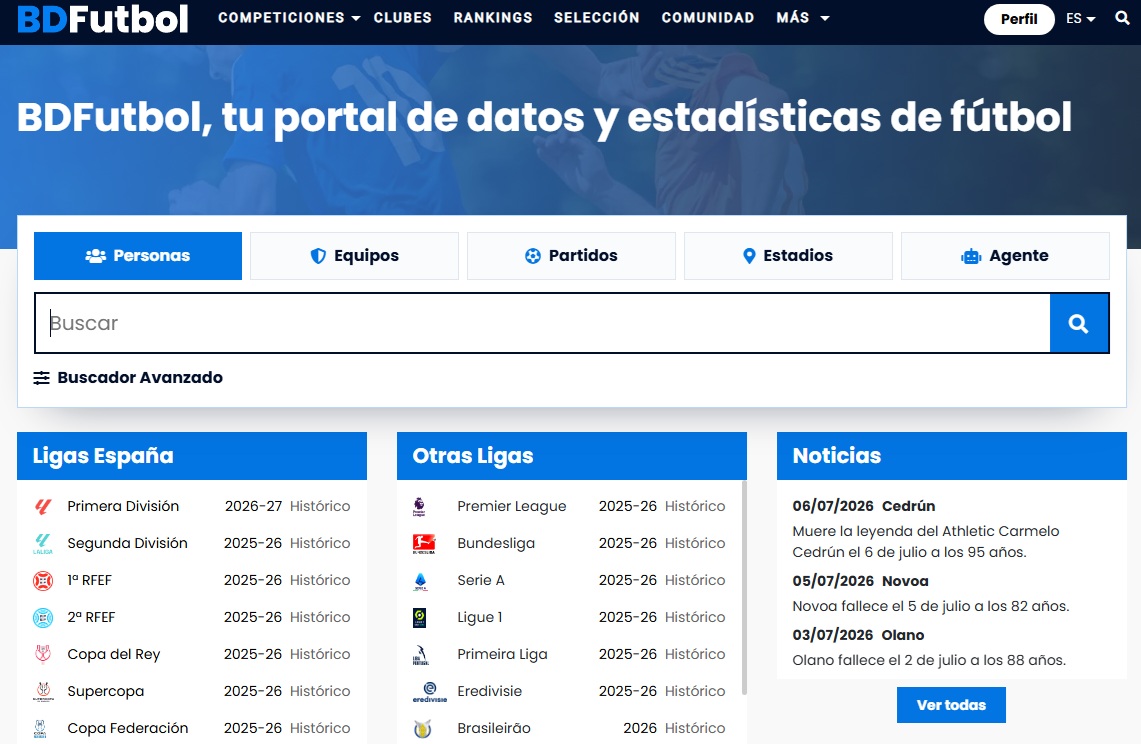Image resolution: width=1141 pixels, height=744 pixels.
Task: Open the 2026-27 Primera División season
Action: (253, 507)
